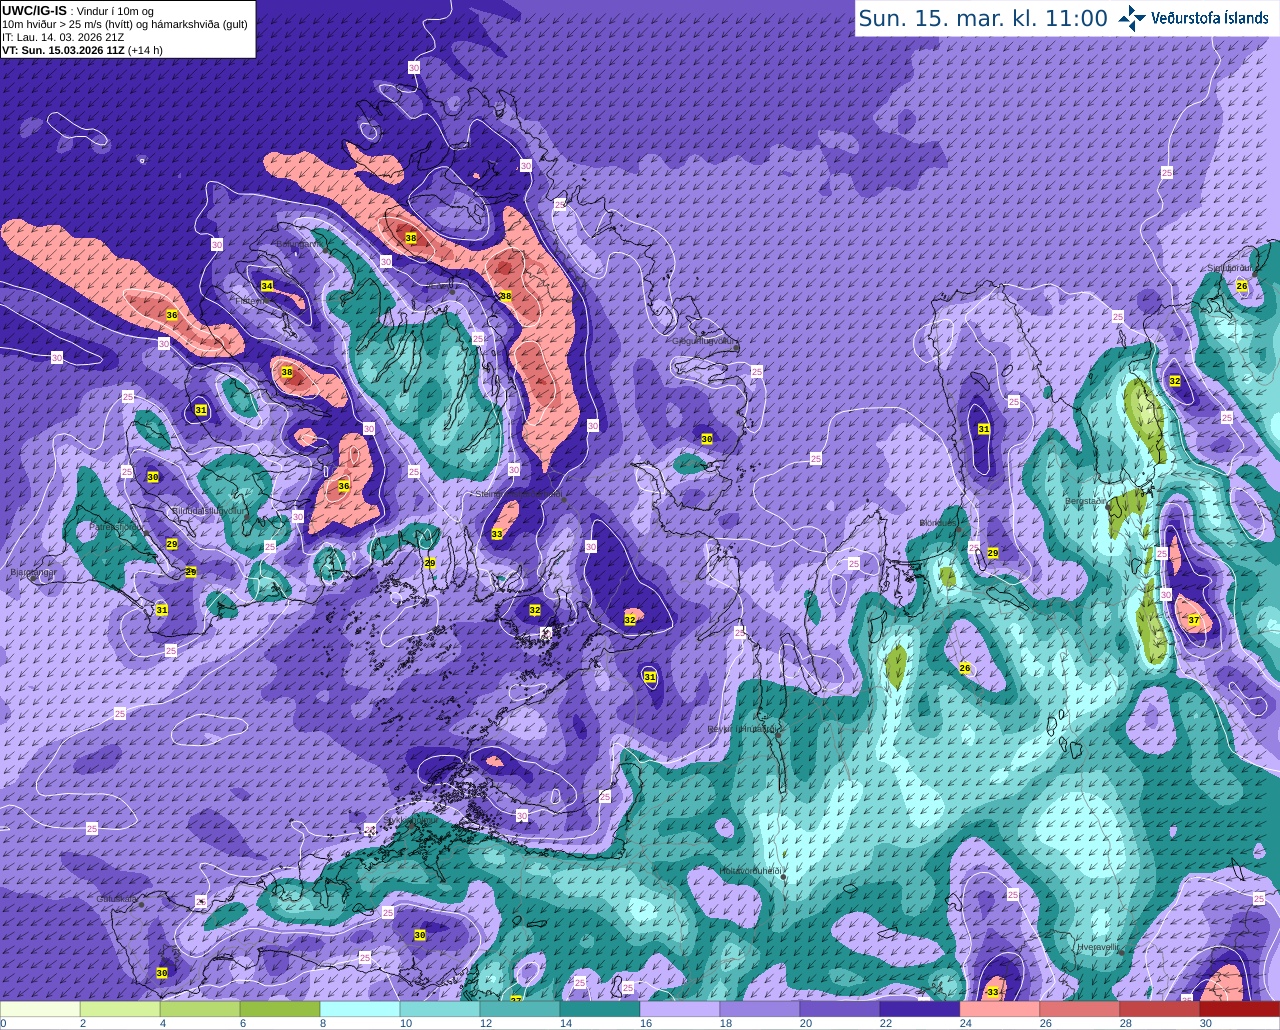
Task: Pick the dark purple 22–24 swatch in the colour bar
Action: (x=920, y=1009)
